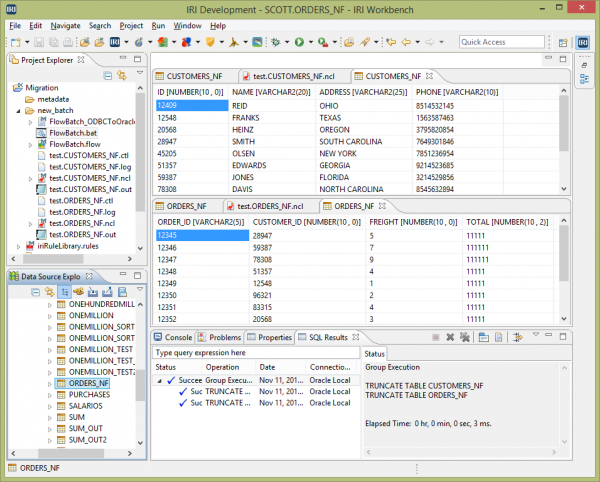Click the IRI logo toolbar button

pyautogui.click(x=115, y=42)
